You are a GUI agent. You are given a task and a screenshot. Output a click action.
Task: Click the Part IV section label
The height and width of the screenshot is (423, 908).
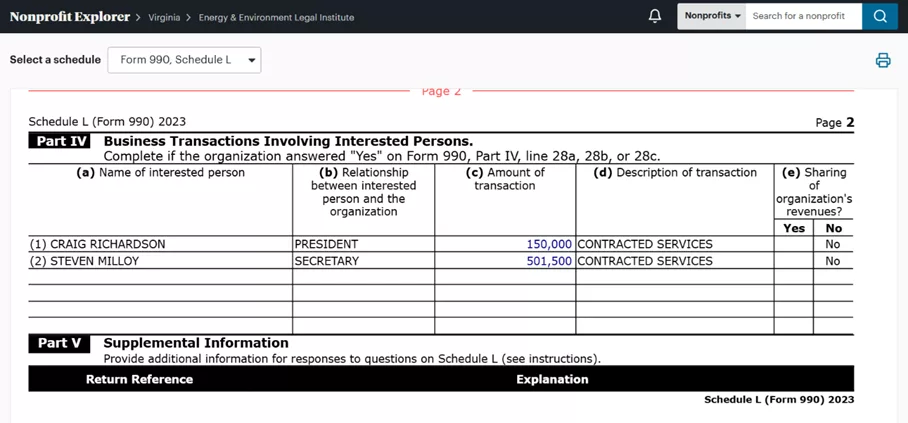pos(60,141)
